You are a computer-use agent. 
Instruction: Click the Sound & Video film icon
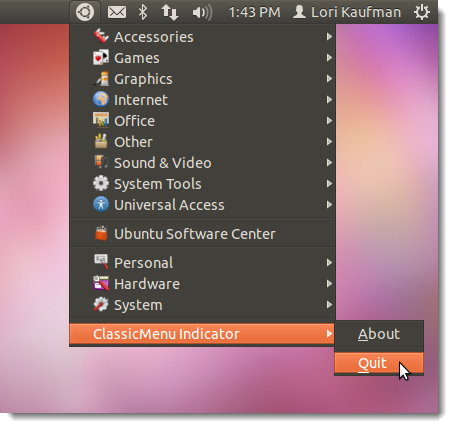(x=101, y=163)
